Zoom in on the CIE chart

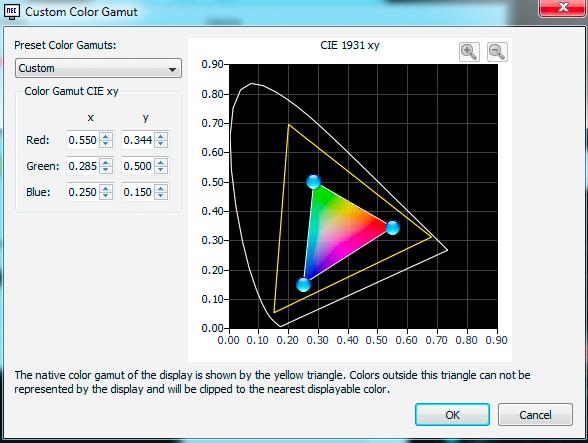click(469, 52)
